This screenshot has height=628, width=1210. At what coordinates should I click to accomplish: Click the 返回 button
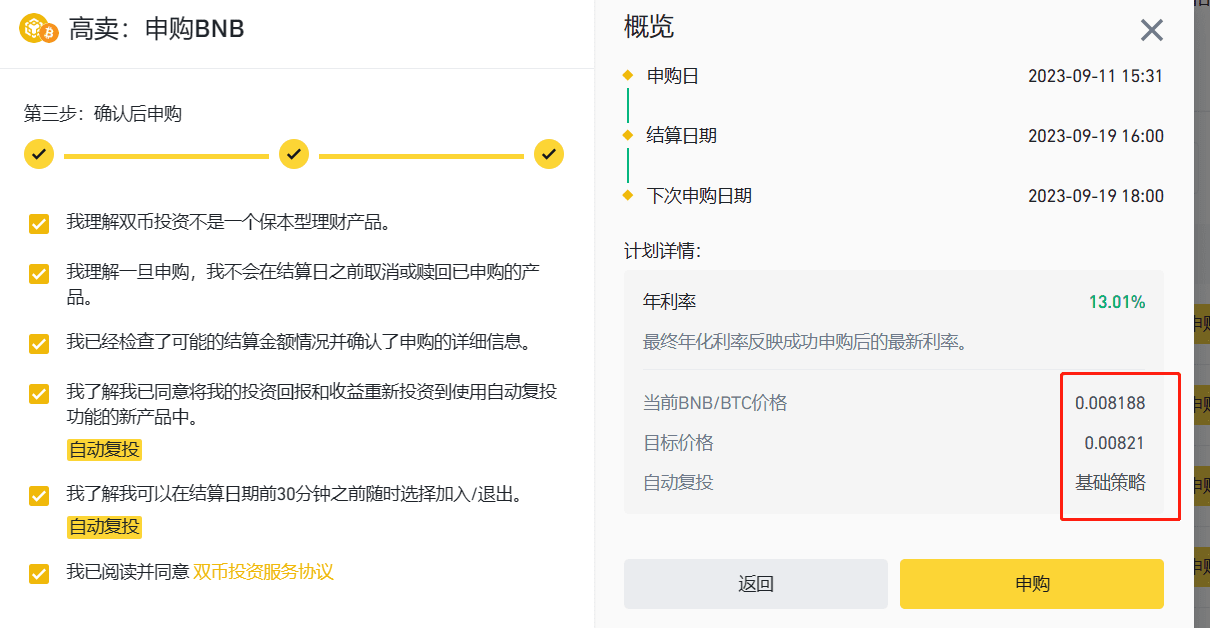[x=756, y=584]
